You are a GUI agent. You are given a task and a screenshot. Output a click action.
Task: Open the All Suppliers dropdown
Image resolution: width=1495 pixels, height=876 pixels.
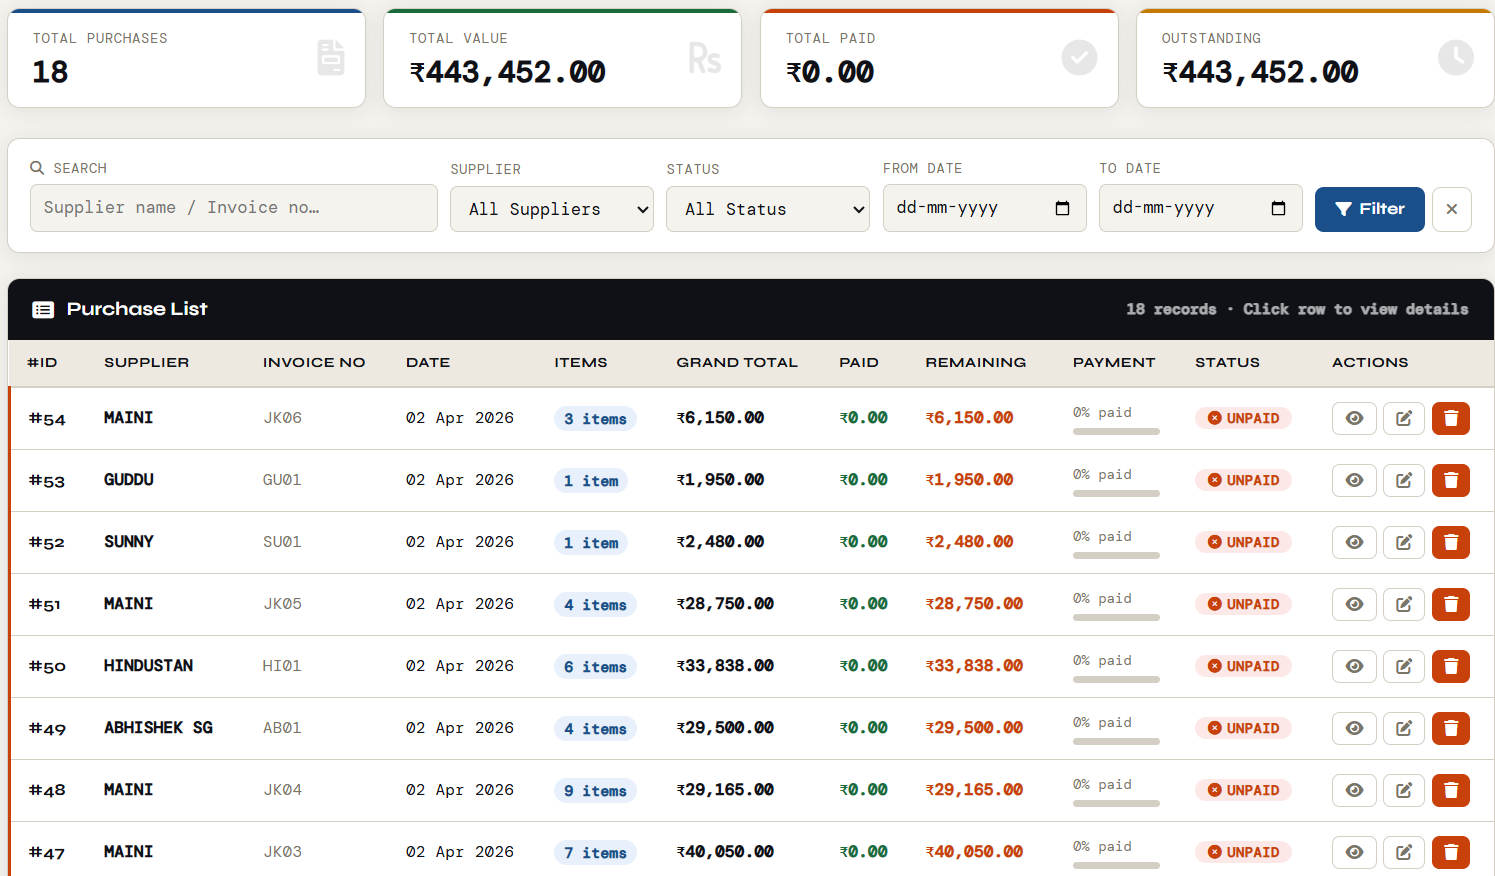551,209
